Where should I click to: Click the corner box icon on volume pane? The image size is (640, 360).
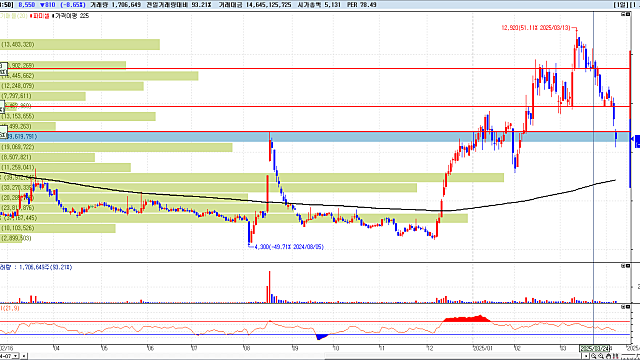coord(625,266)
